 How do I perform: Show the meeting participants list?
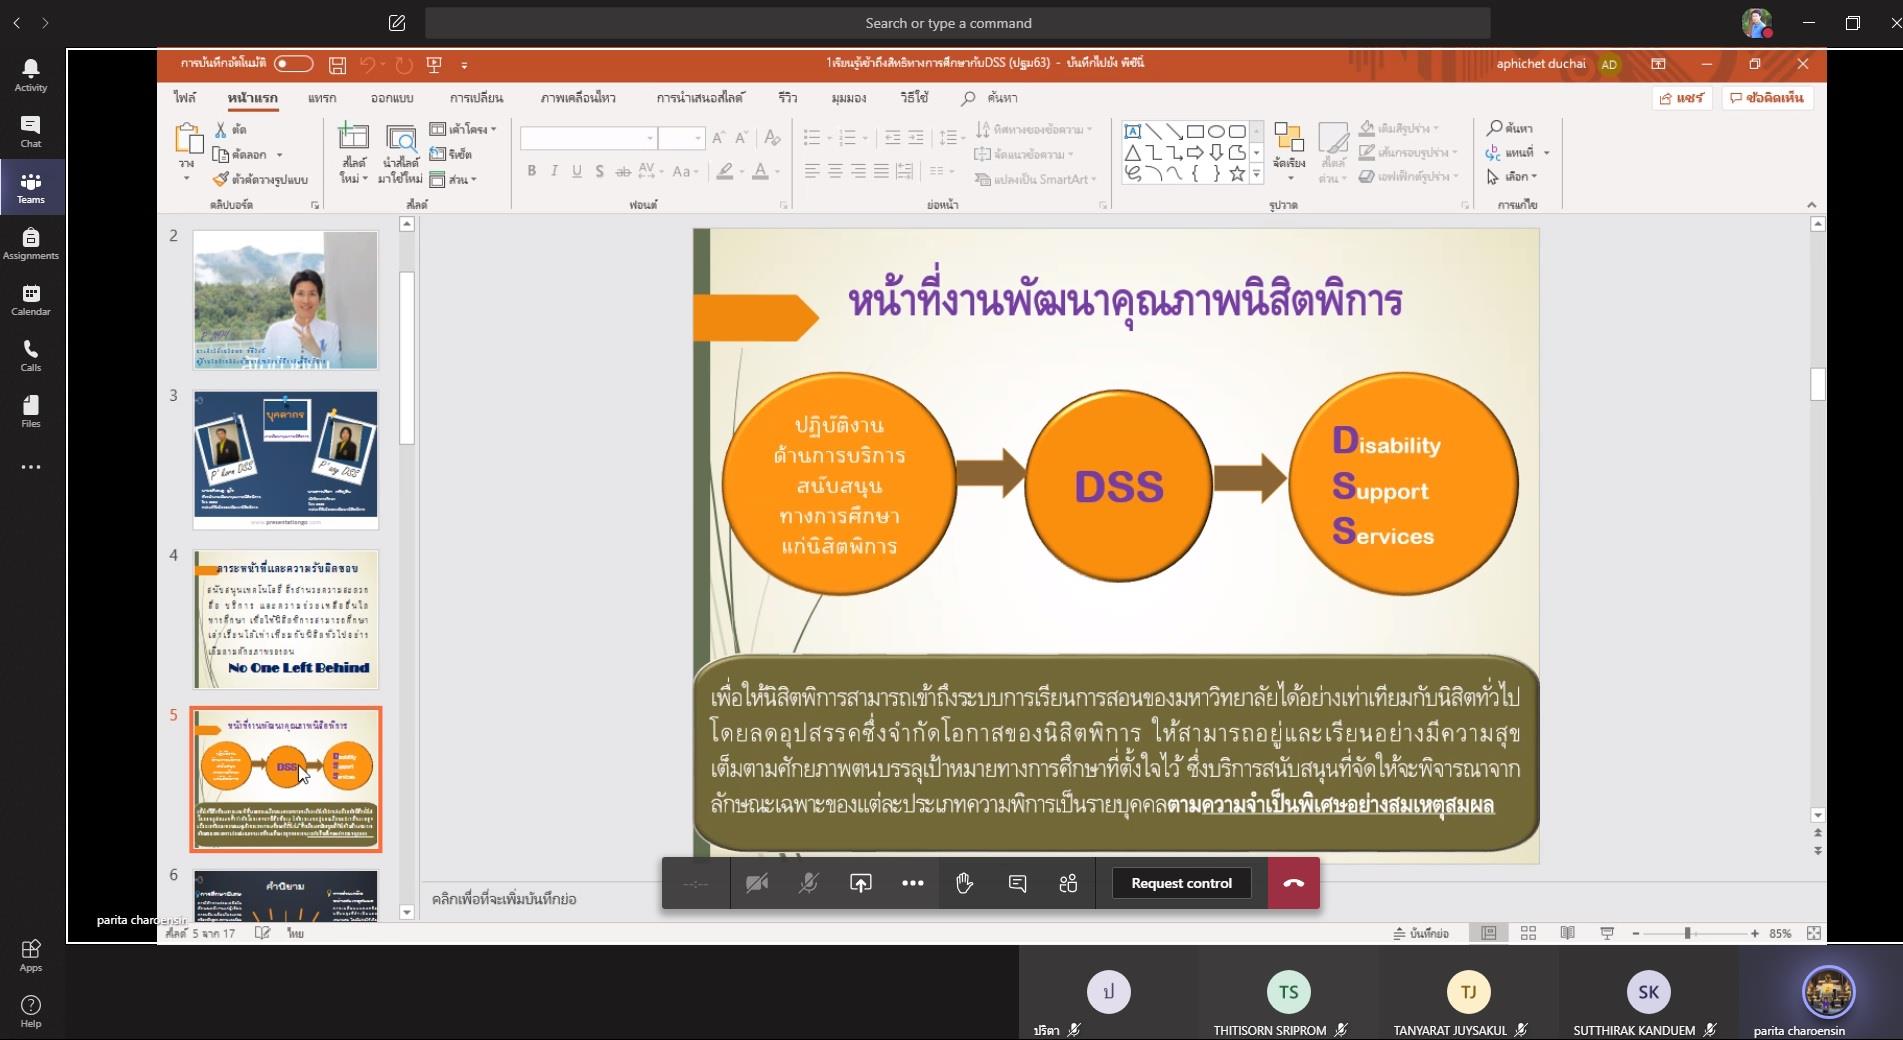(x=1068, y=883)
